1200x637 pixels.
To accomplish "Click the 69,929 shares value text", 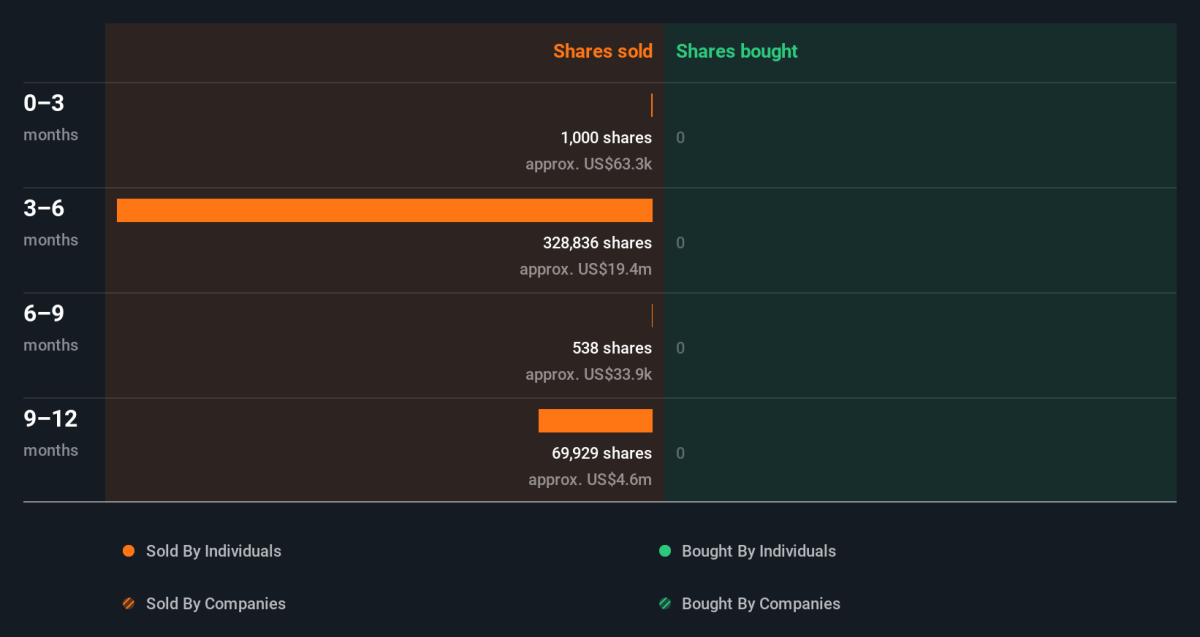I will click(x=602, y=453).
